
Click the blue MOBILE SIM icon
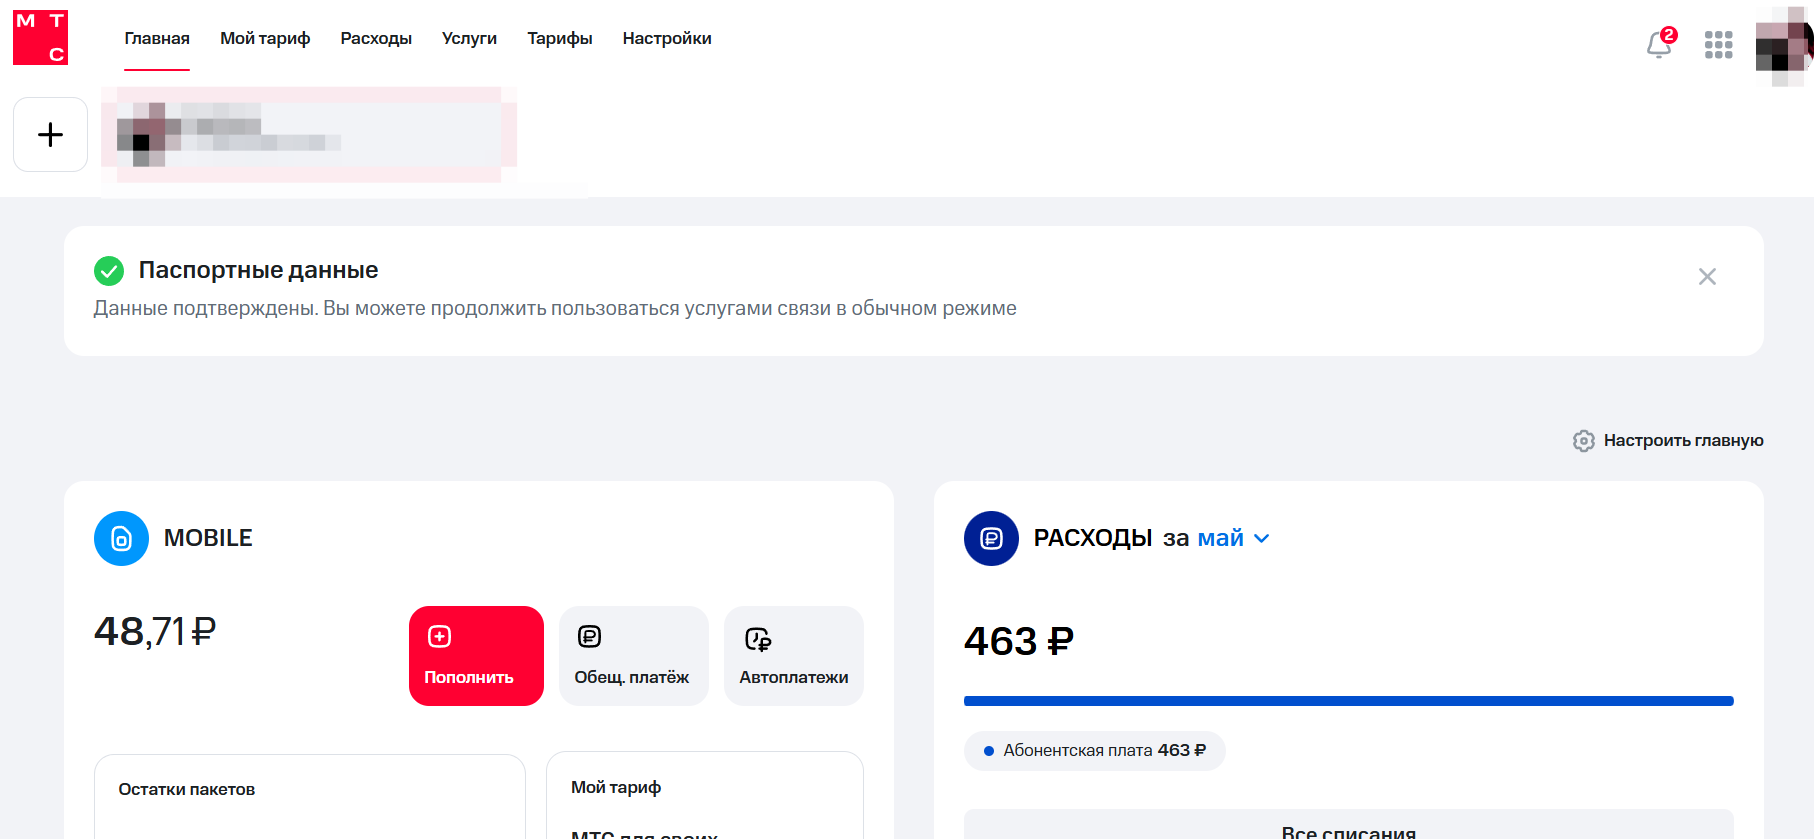[x=121, y=538]
